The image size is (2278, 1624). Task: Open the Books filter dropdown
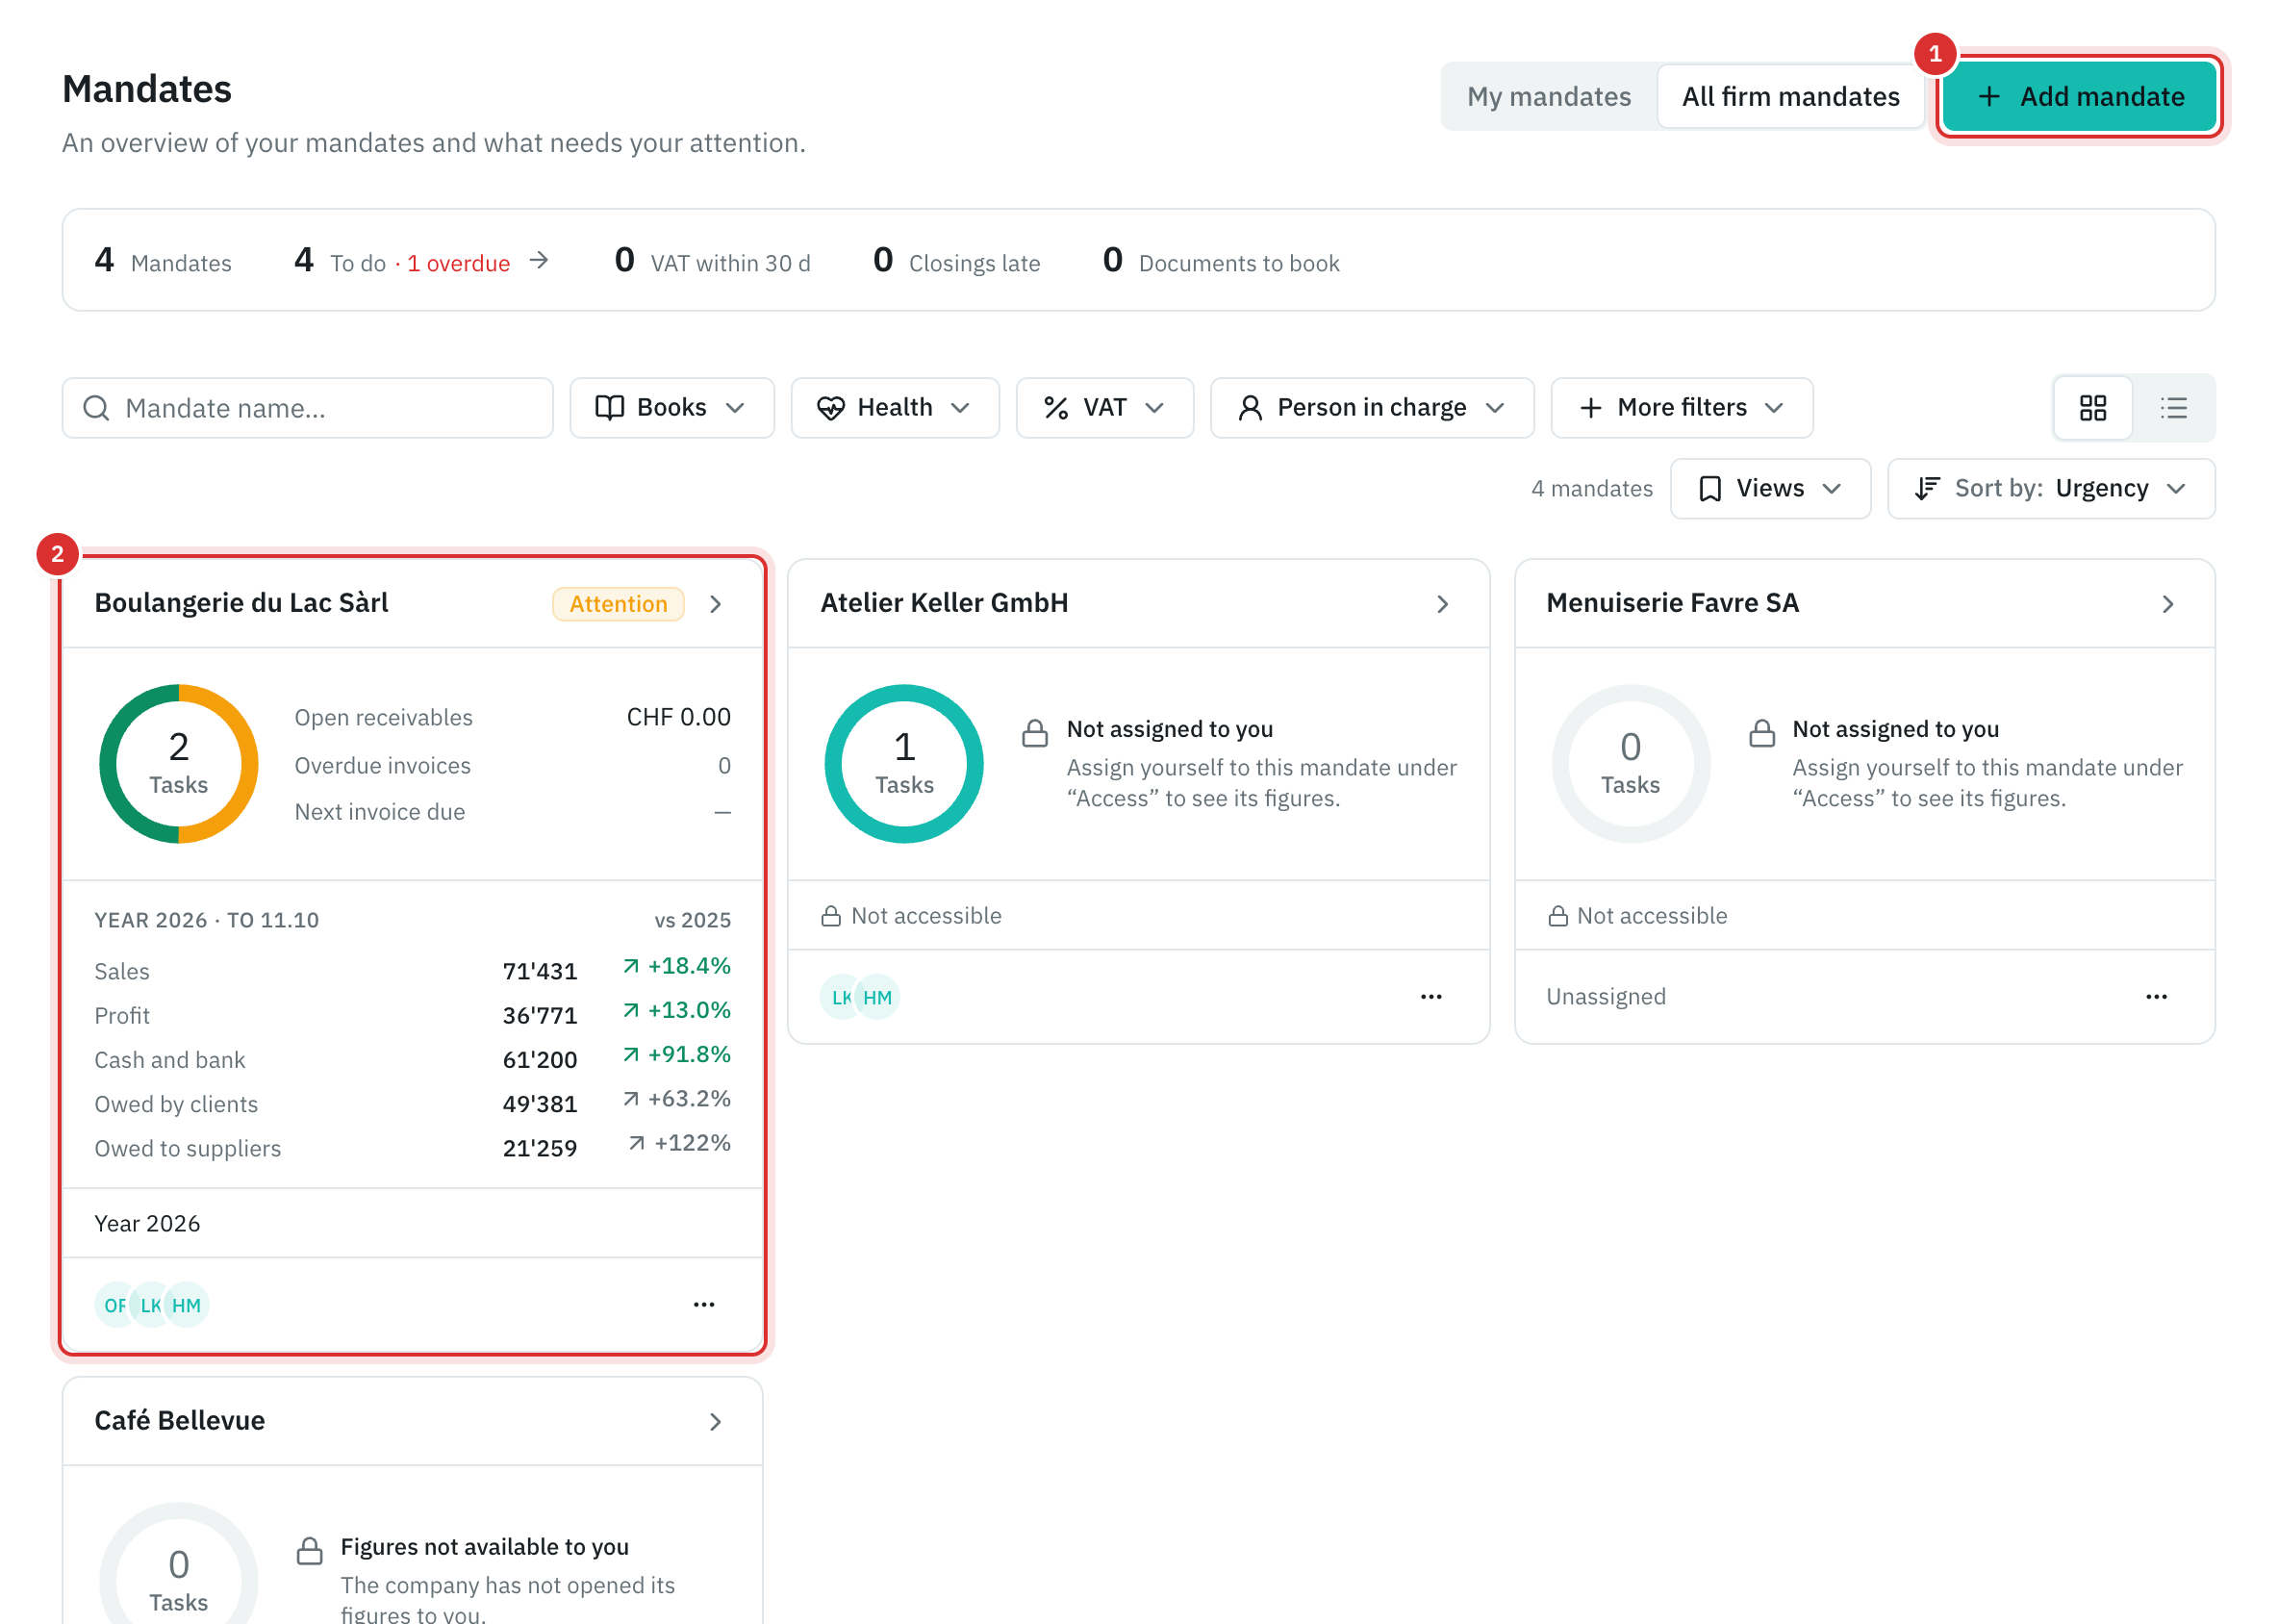point(672,408)
